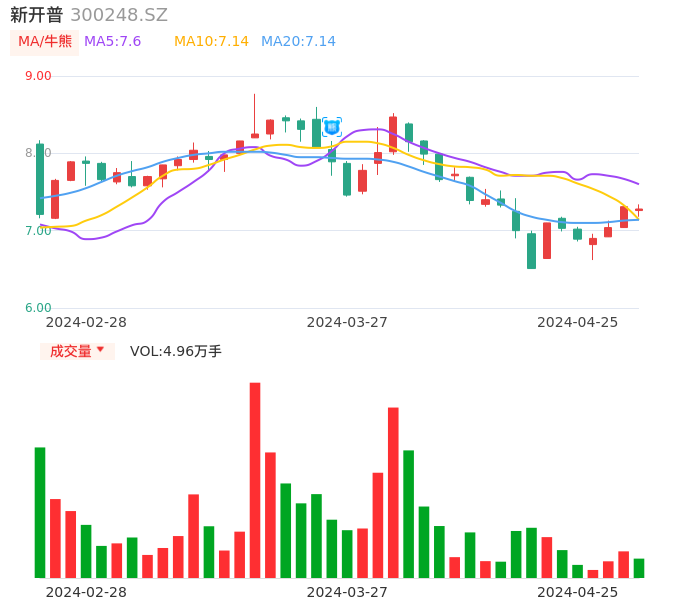This screenshot has width=686, height=606.
Task: Click the stock name 新开普
Action: click(37, 15)
